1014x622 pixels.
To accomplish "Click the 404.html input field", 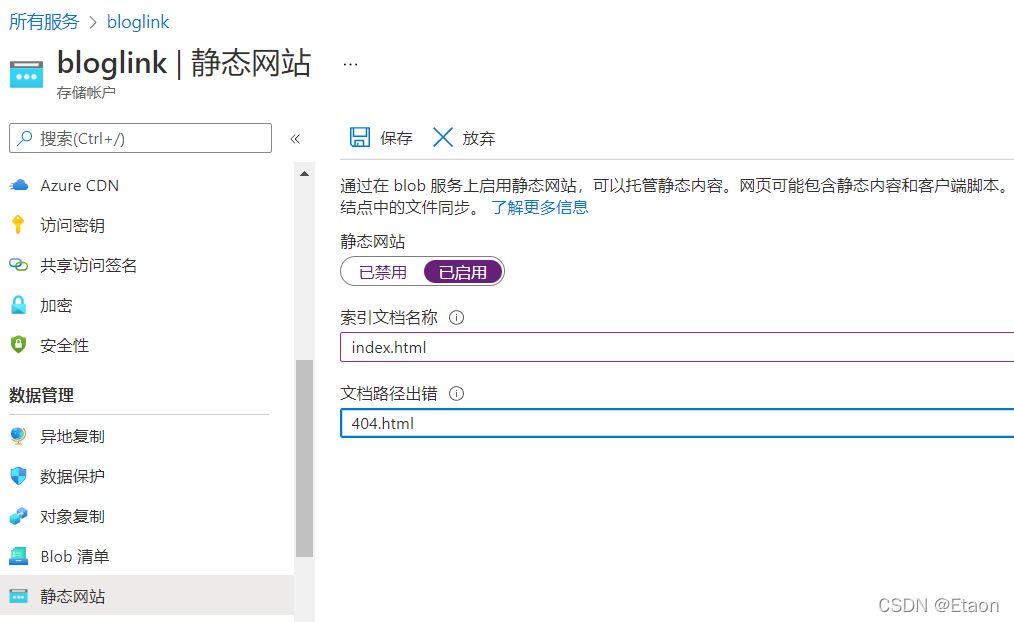I will click(676, 424).
